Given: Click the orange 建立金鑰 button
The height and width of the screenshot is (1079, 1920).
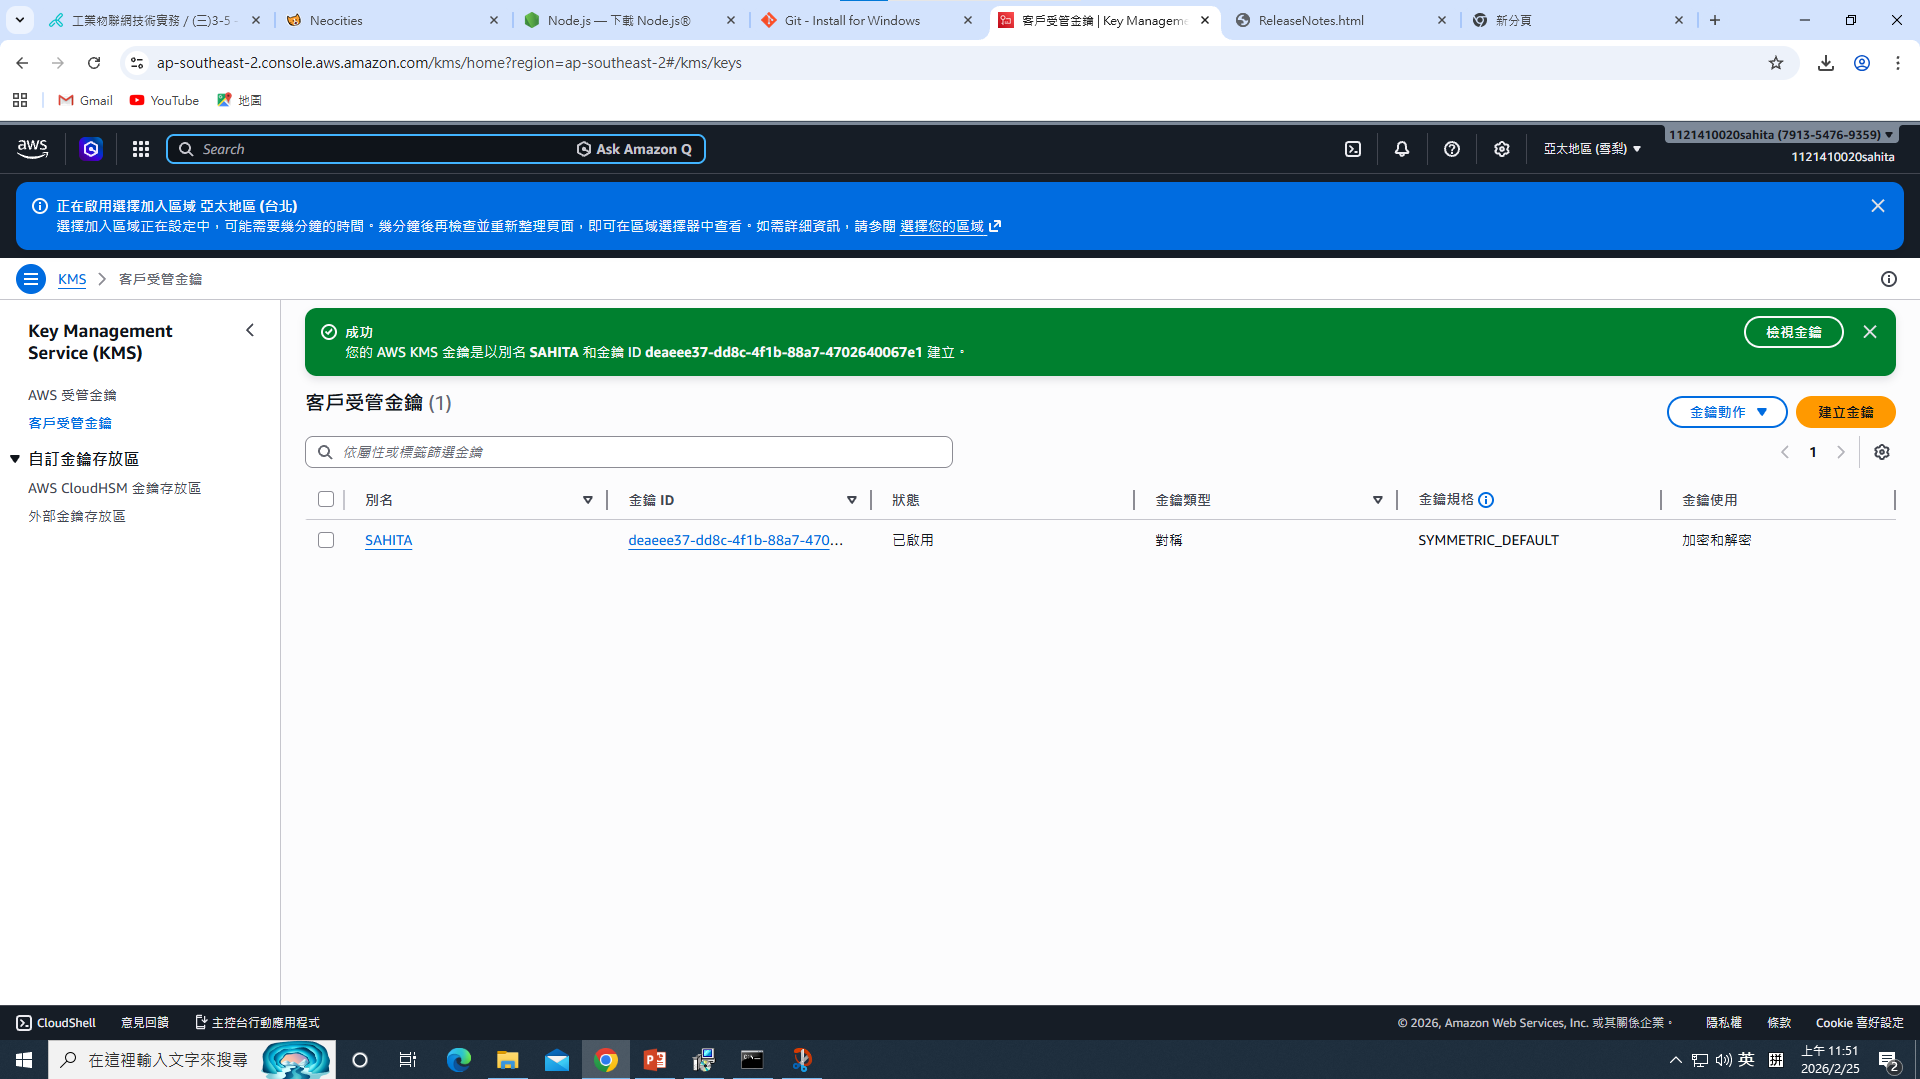Looking at the screenshot, I should point(1845,412).
